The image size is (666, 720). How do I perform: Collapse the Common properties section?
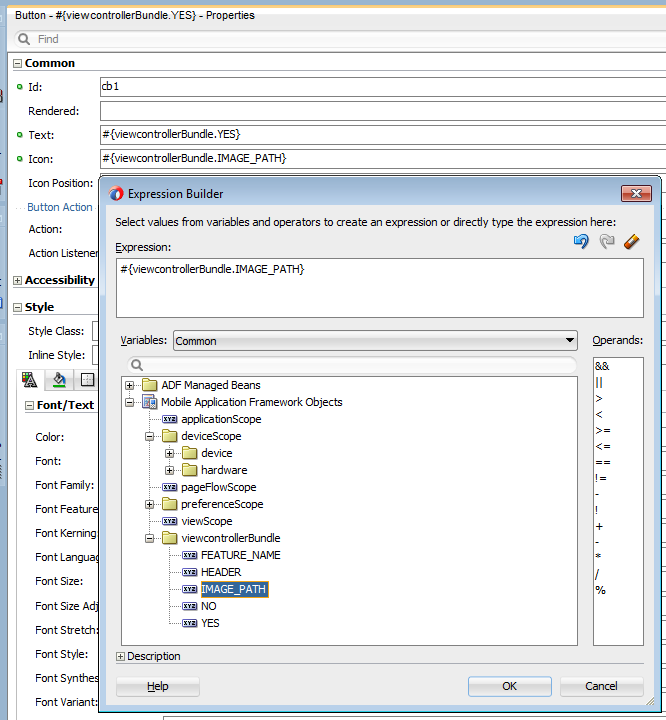(x=17, y=63)
